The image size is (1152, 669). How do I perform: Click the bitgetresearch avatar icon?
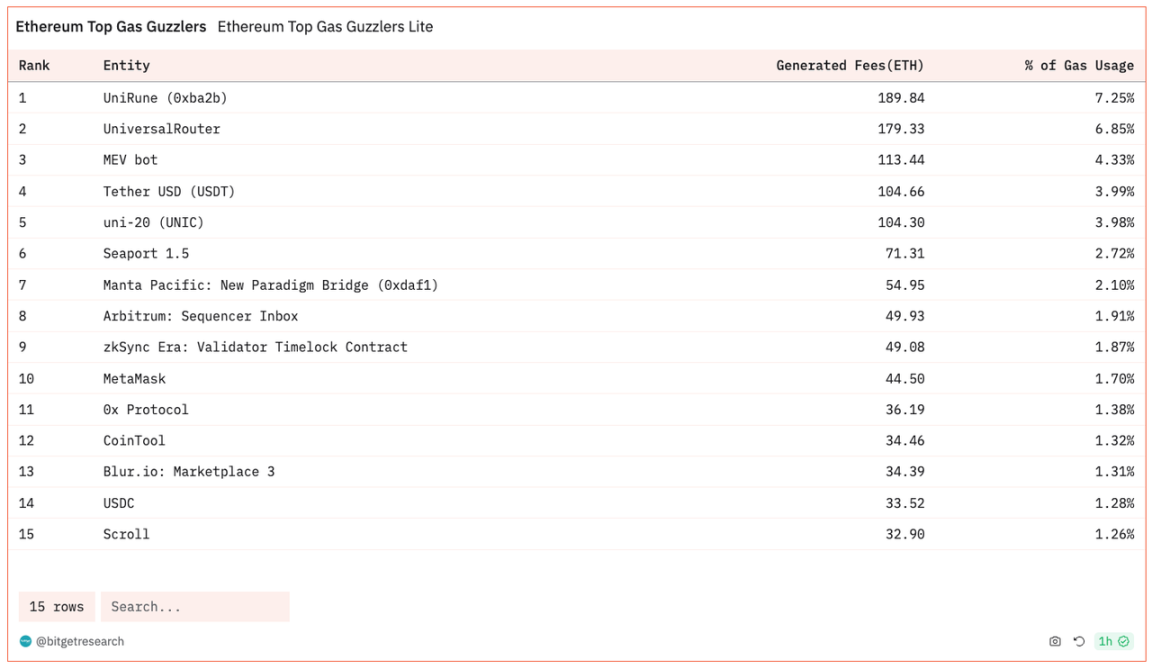coord(25,642)
